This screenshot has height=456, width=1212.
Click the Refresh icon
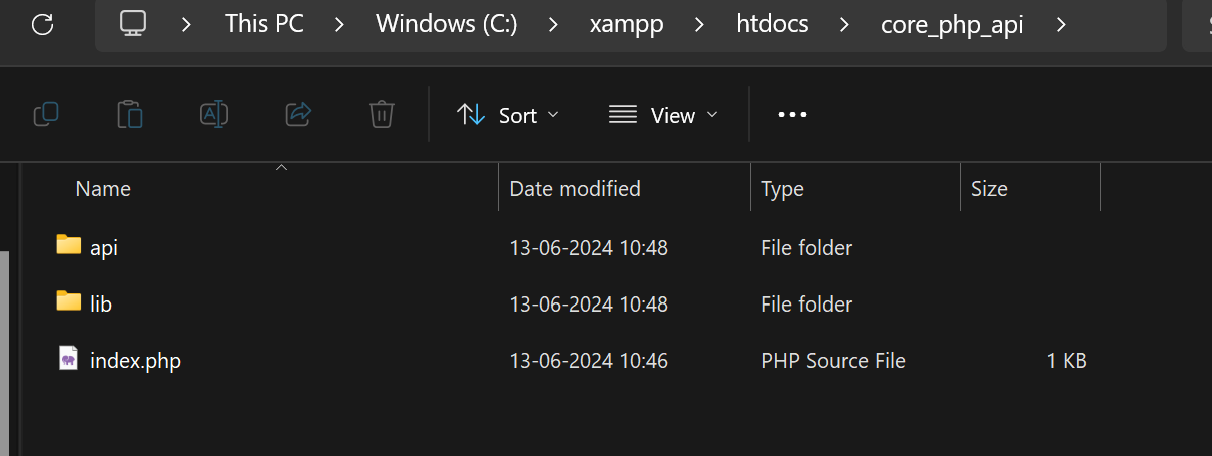pyautogui.click(x=42, y=25)
